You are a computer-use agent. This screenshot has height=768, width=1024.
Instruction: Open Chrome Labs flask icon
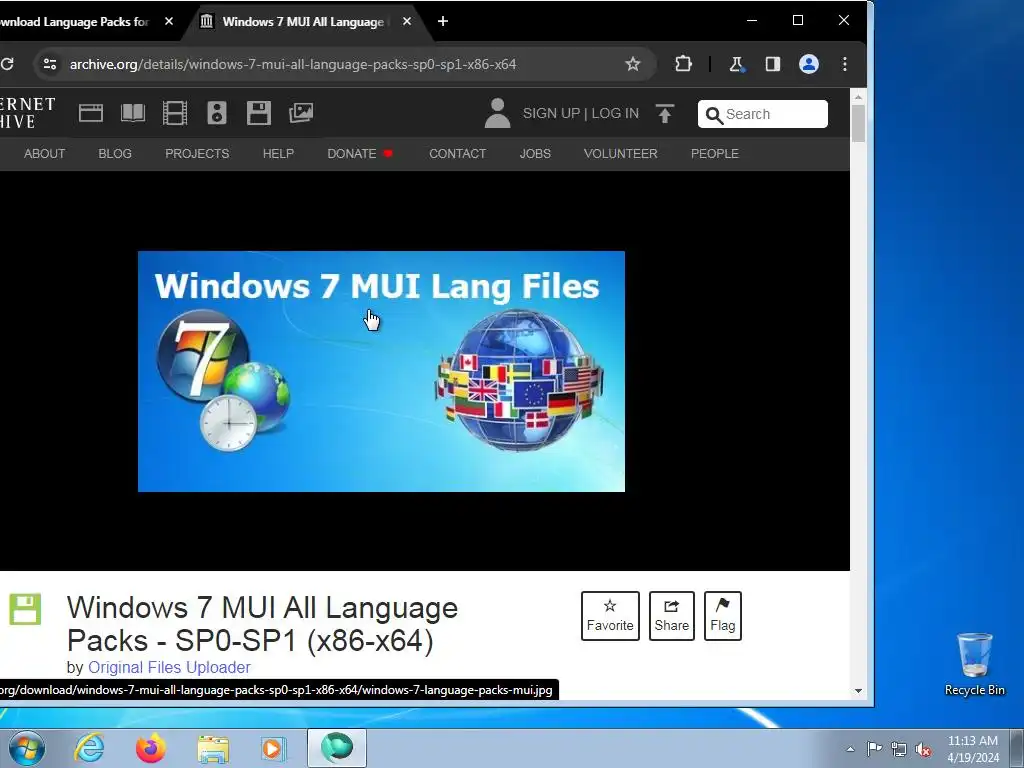coord(736,64)
